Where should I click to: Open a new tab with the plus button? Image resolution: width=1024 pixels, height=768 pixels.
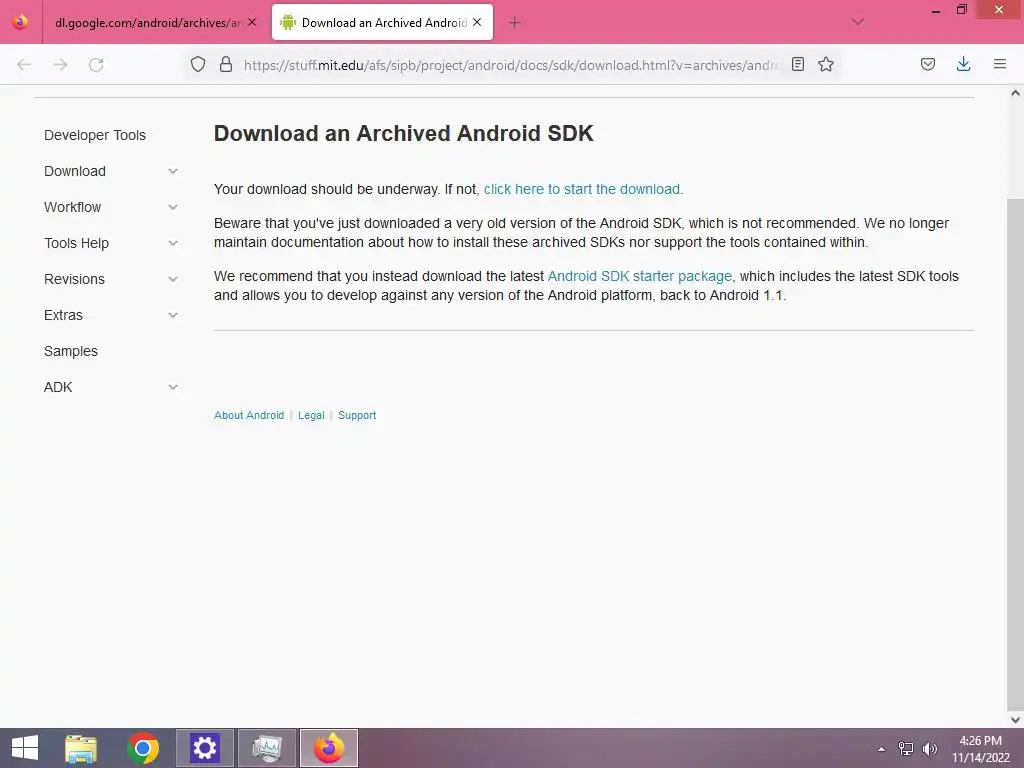[515, 23]
